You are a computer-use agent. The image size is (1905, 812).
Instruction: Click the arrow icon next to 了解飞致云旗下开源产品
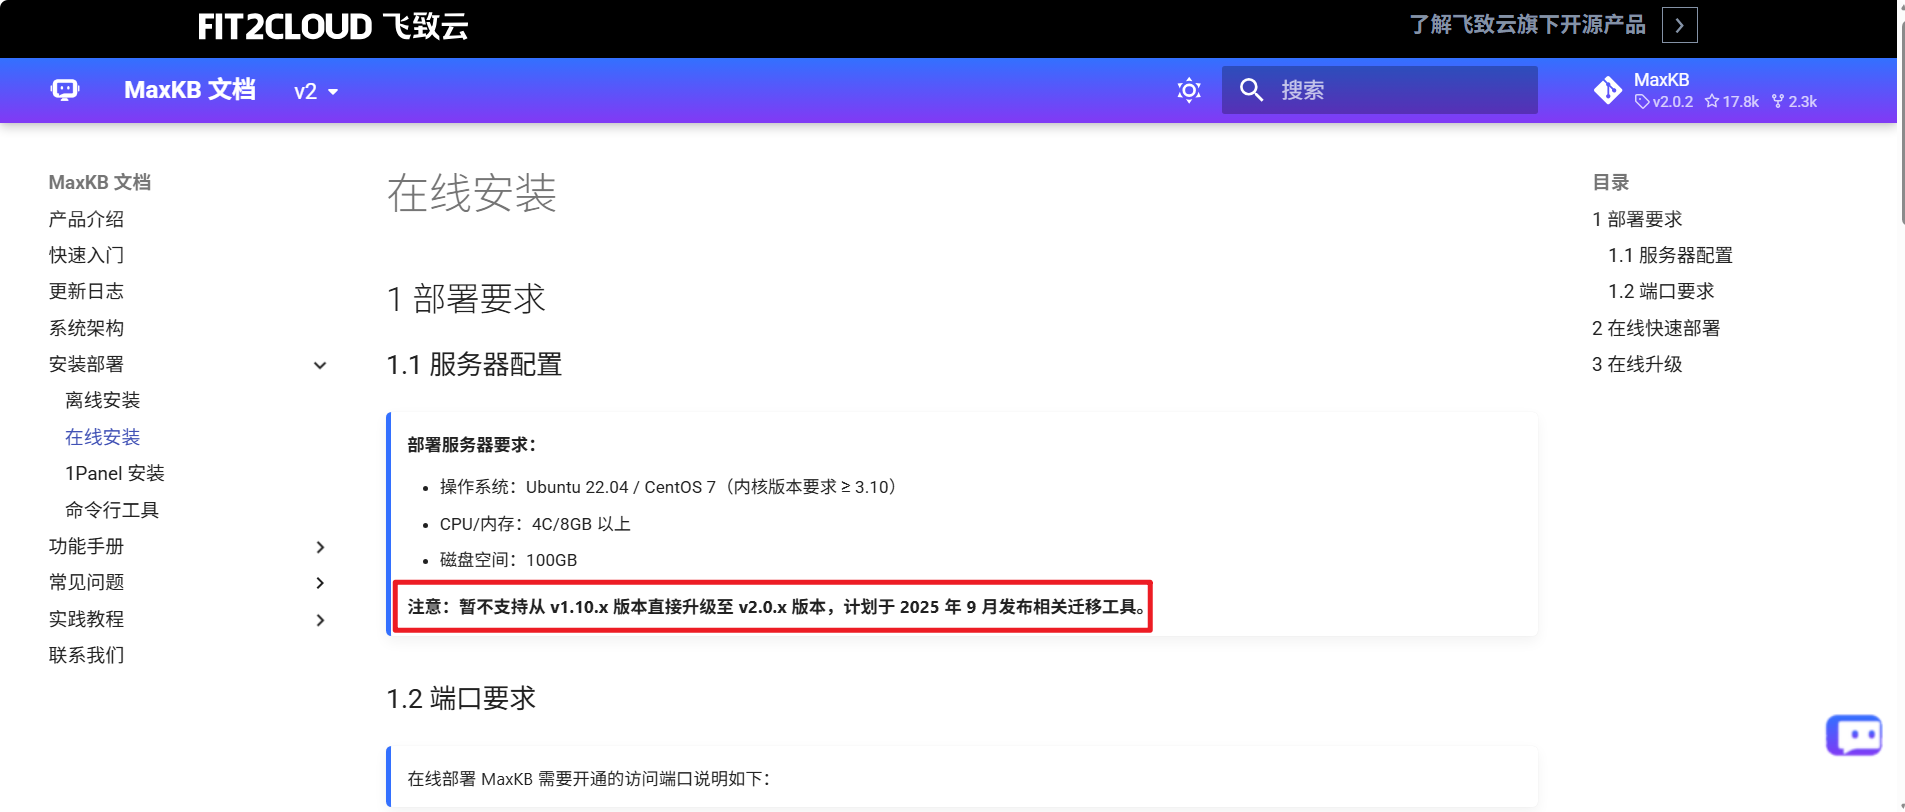coord(1680,25)
